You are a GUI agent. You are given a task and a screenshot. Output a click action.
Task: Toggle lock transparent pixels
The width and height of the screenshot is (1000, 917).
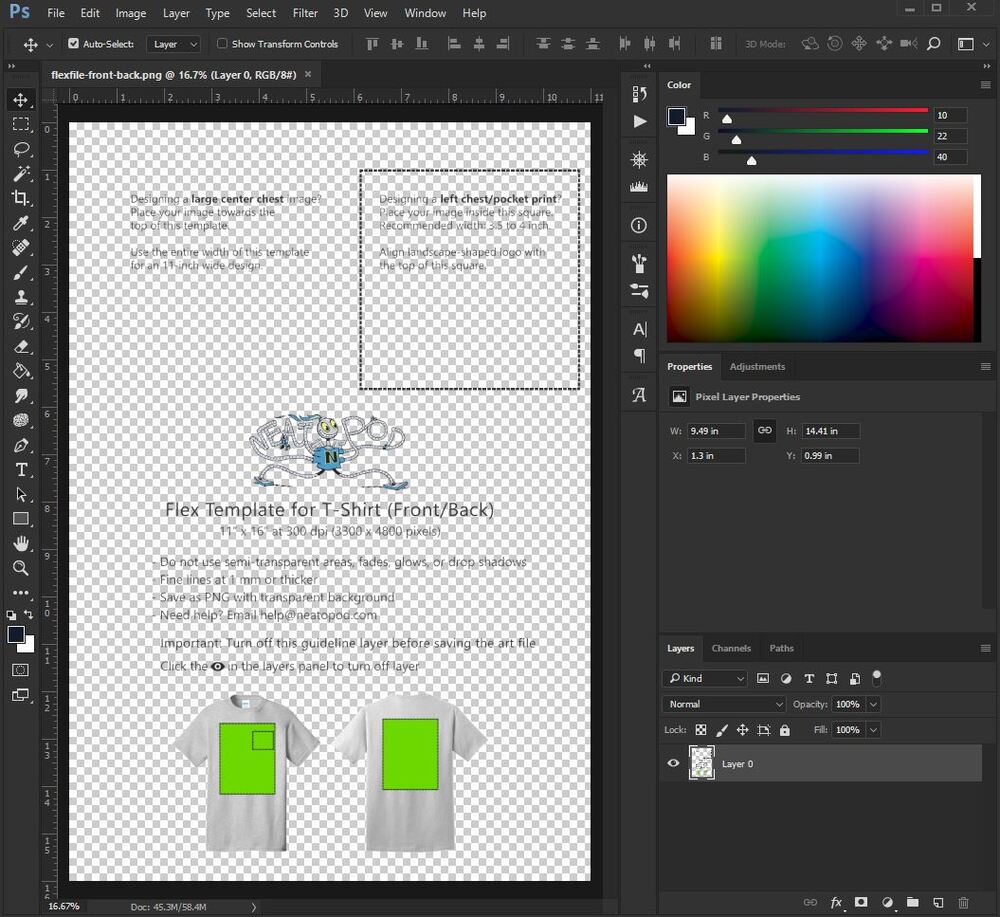(x=701, y=730)
